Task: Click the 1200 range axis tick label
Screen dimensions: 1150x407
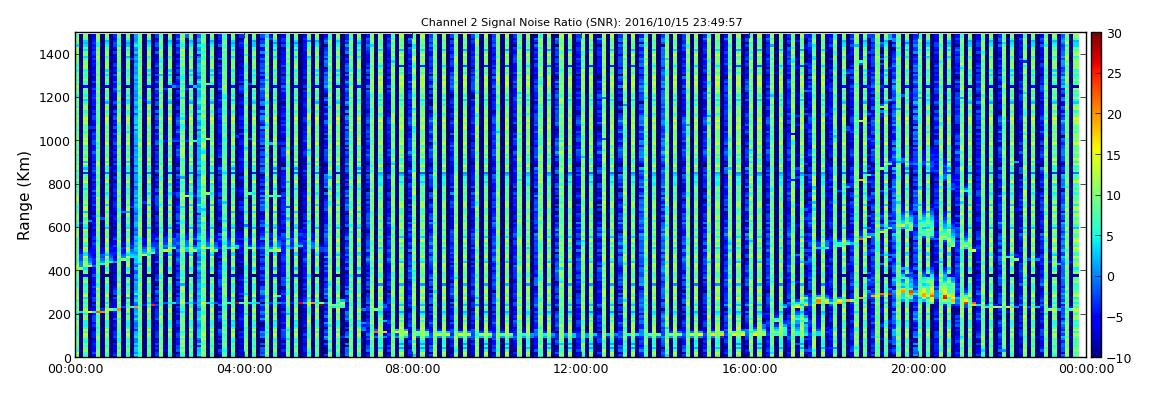Action: (x=56, y=98)
